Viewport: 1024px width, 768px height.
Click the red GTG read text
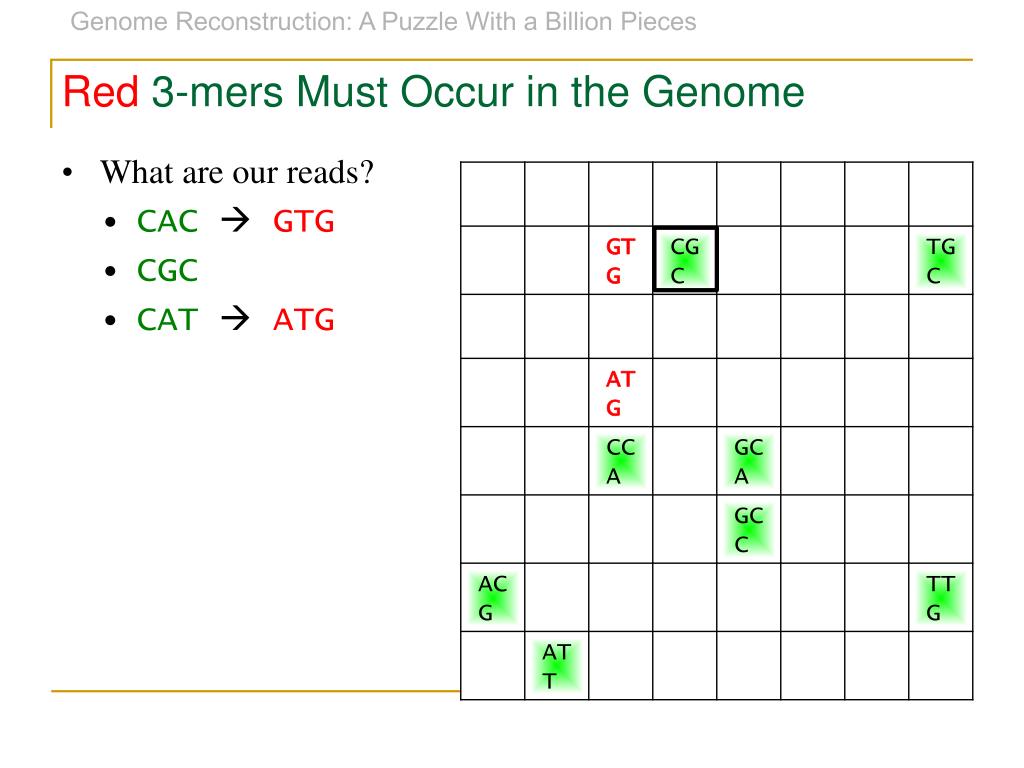click(x=304, y=221)
